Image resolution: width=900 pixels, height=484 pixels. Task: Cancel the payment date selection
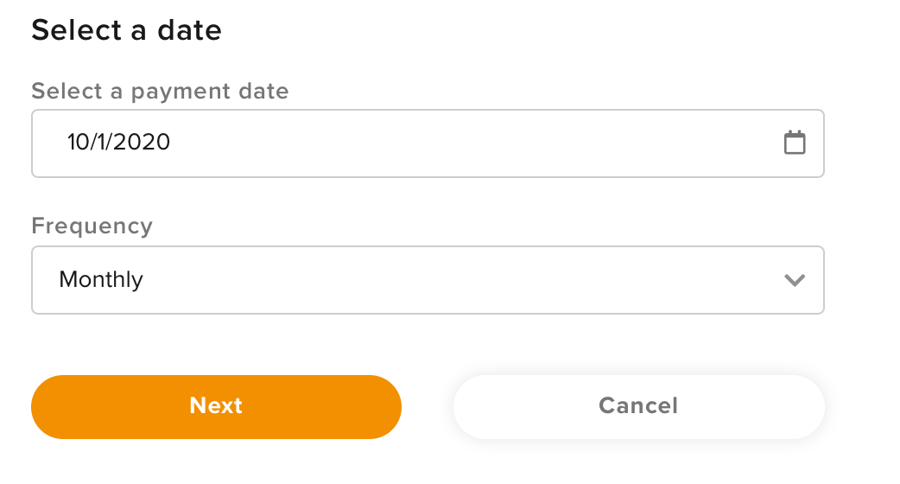(x=639, y=406)
